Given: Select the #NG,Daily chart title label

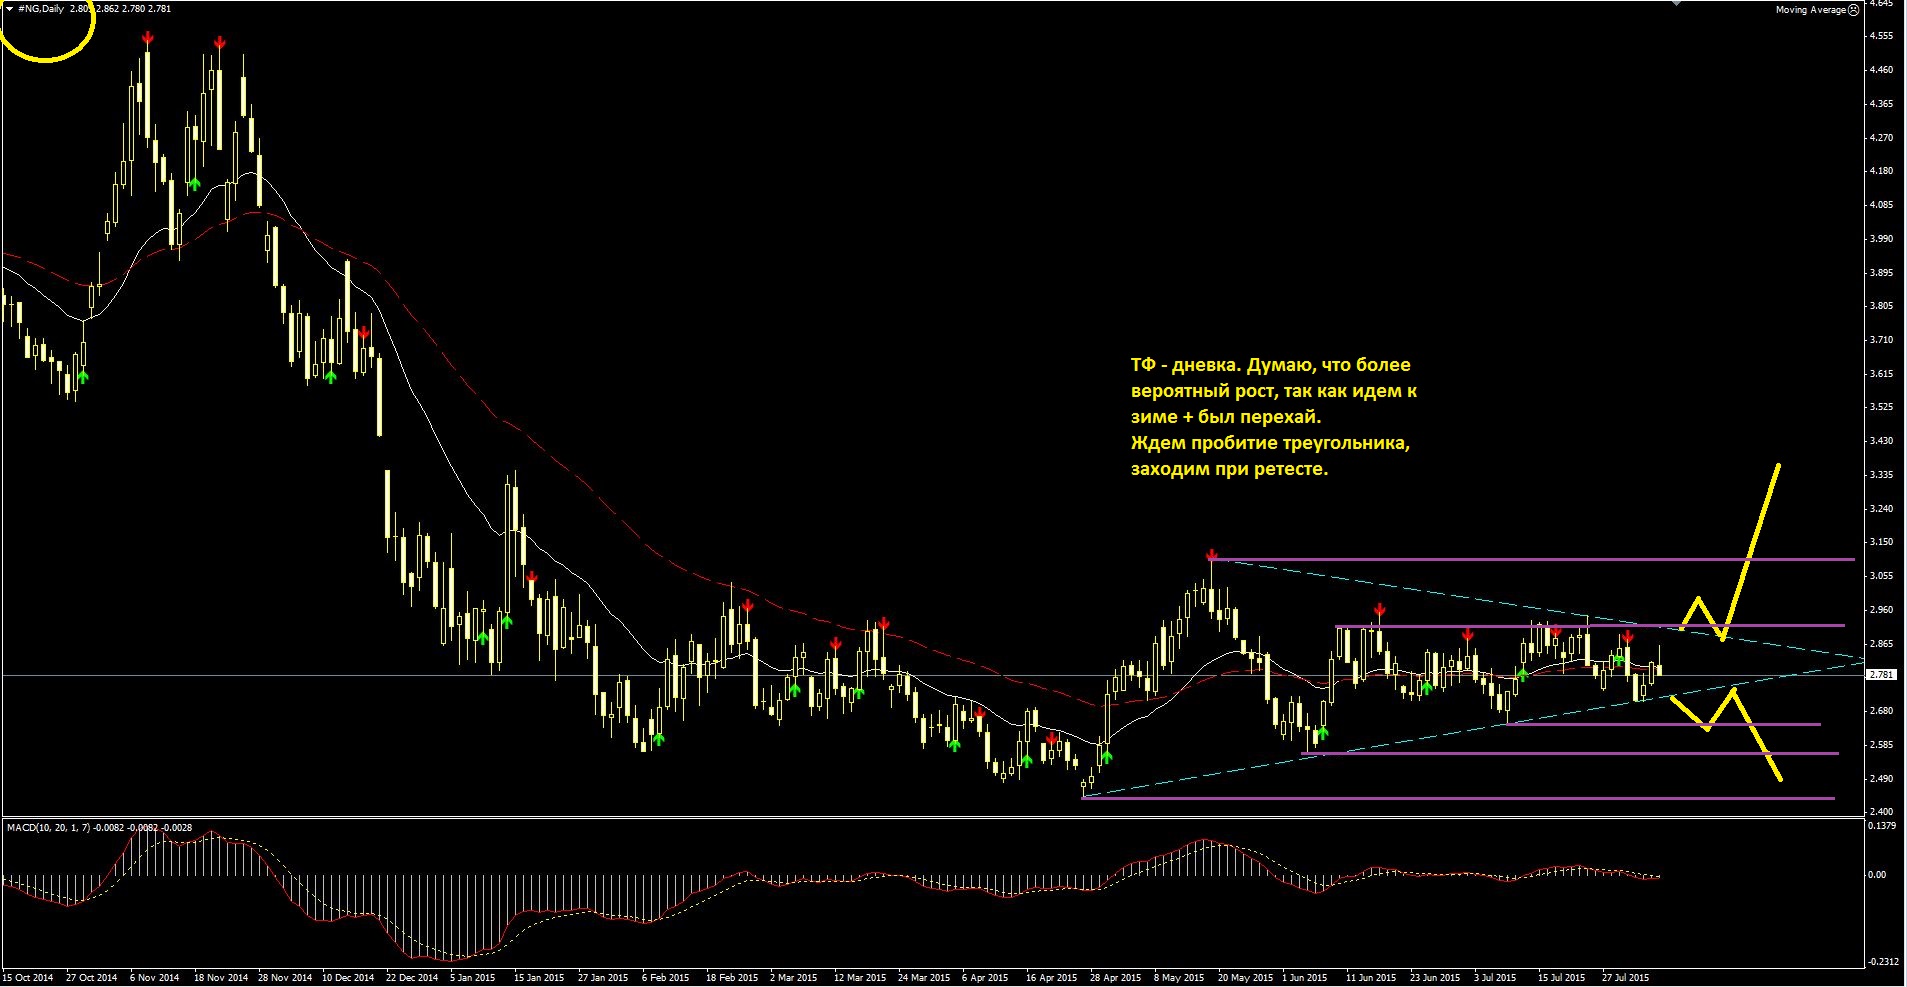Looking at the screenshot, I should tap(41, 8).
